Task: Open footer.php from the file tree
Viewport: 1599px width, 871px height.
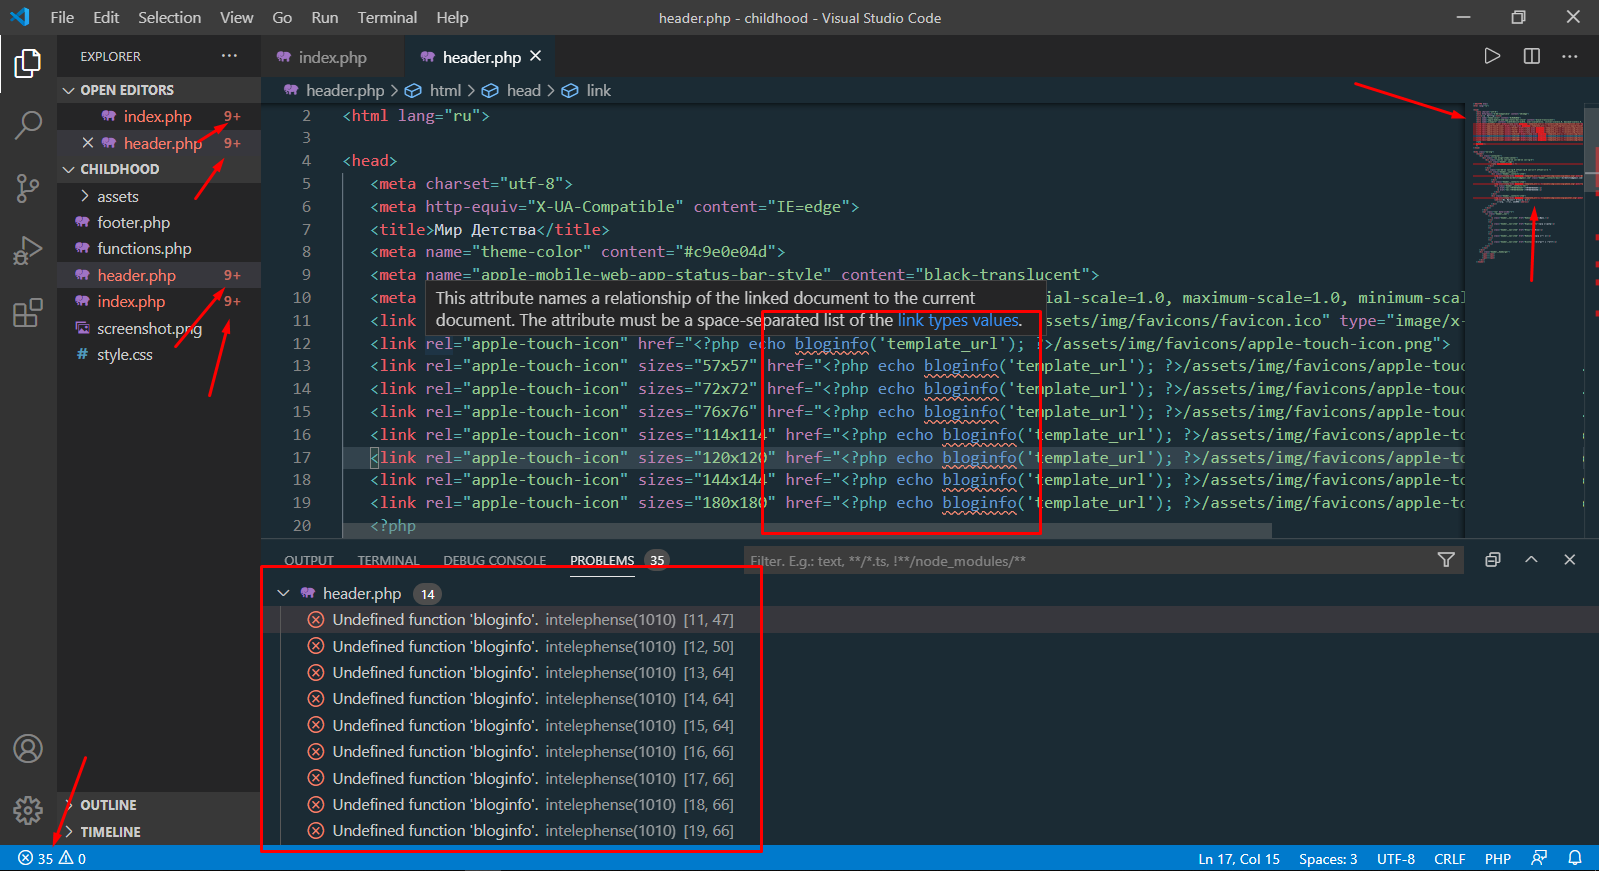Action: coord(133,223)
